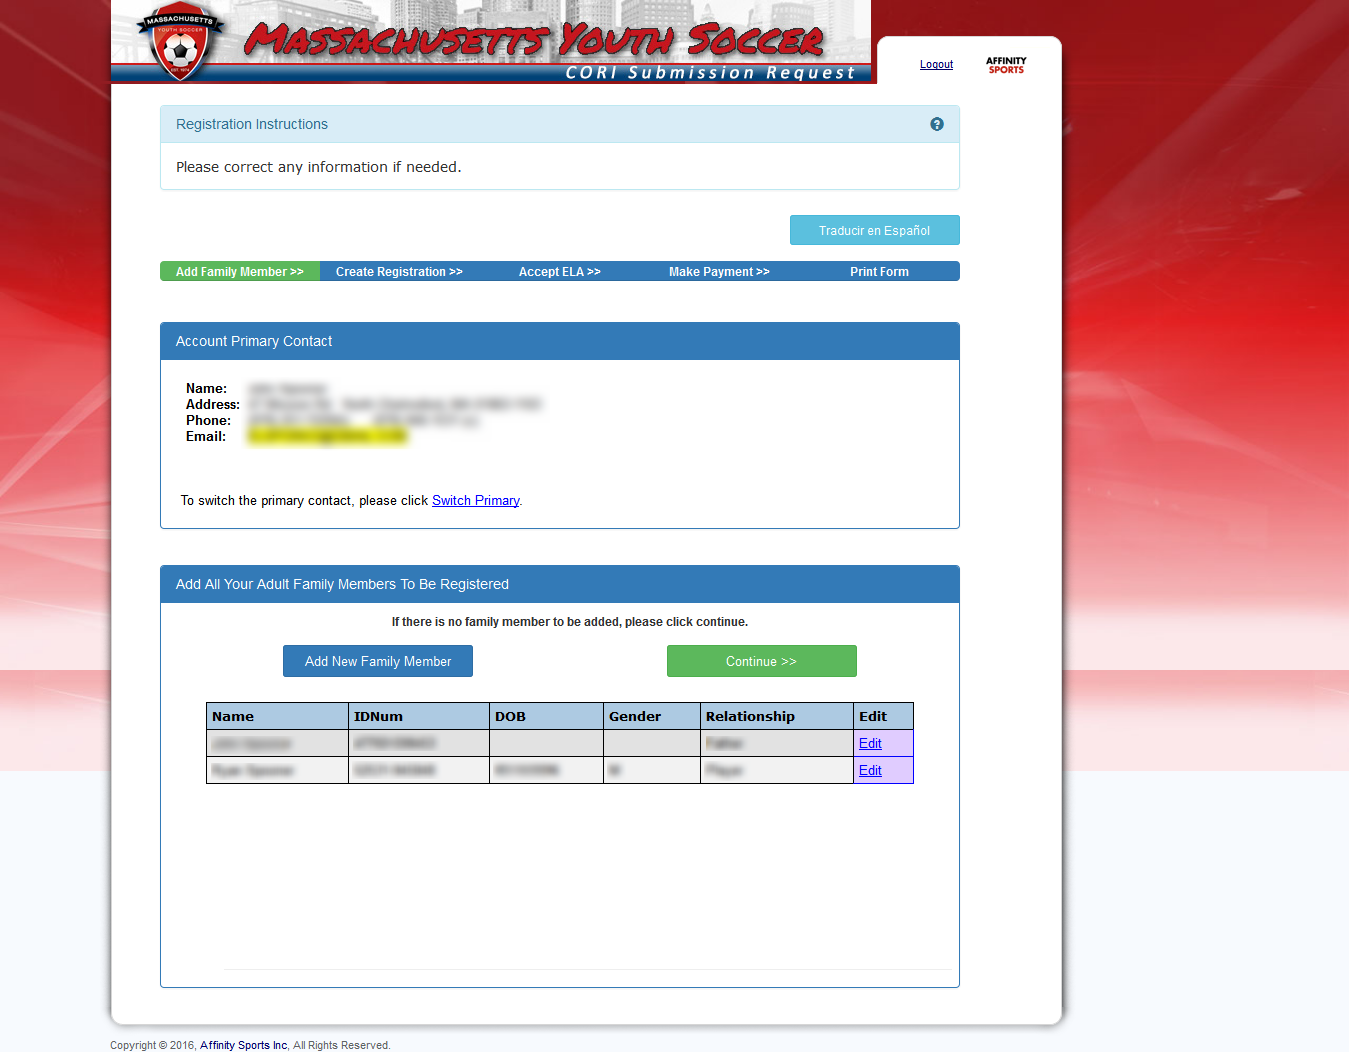
Task: Click the Affinity Sports logo
Action: pyautogui.click(x=1006, y=65)
